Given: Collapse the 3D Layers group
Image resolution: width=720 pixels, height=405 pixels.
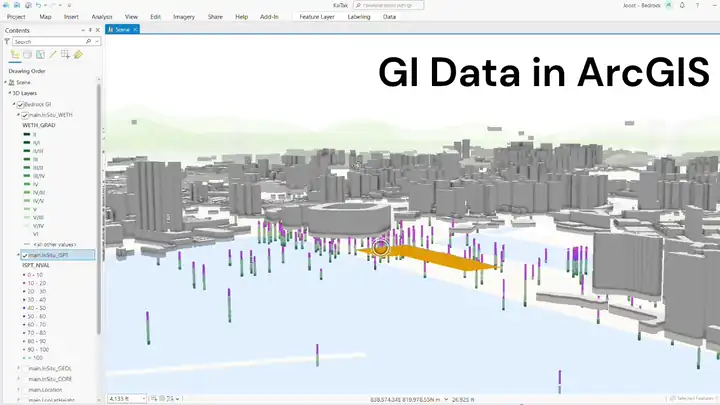Looking at the screenshot, I should click(10, 93).
